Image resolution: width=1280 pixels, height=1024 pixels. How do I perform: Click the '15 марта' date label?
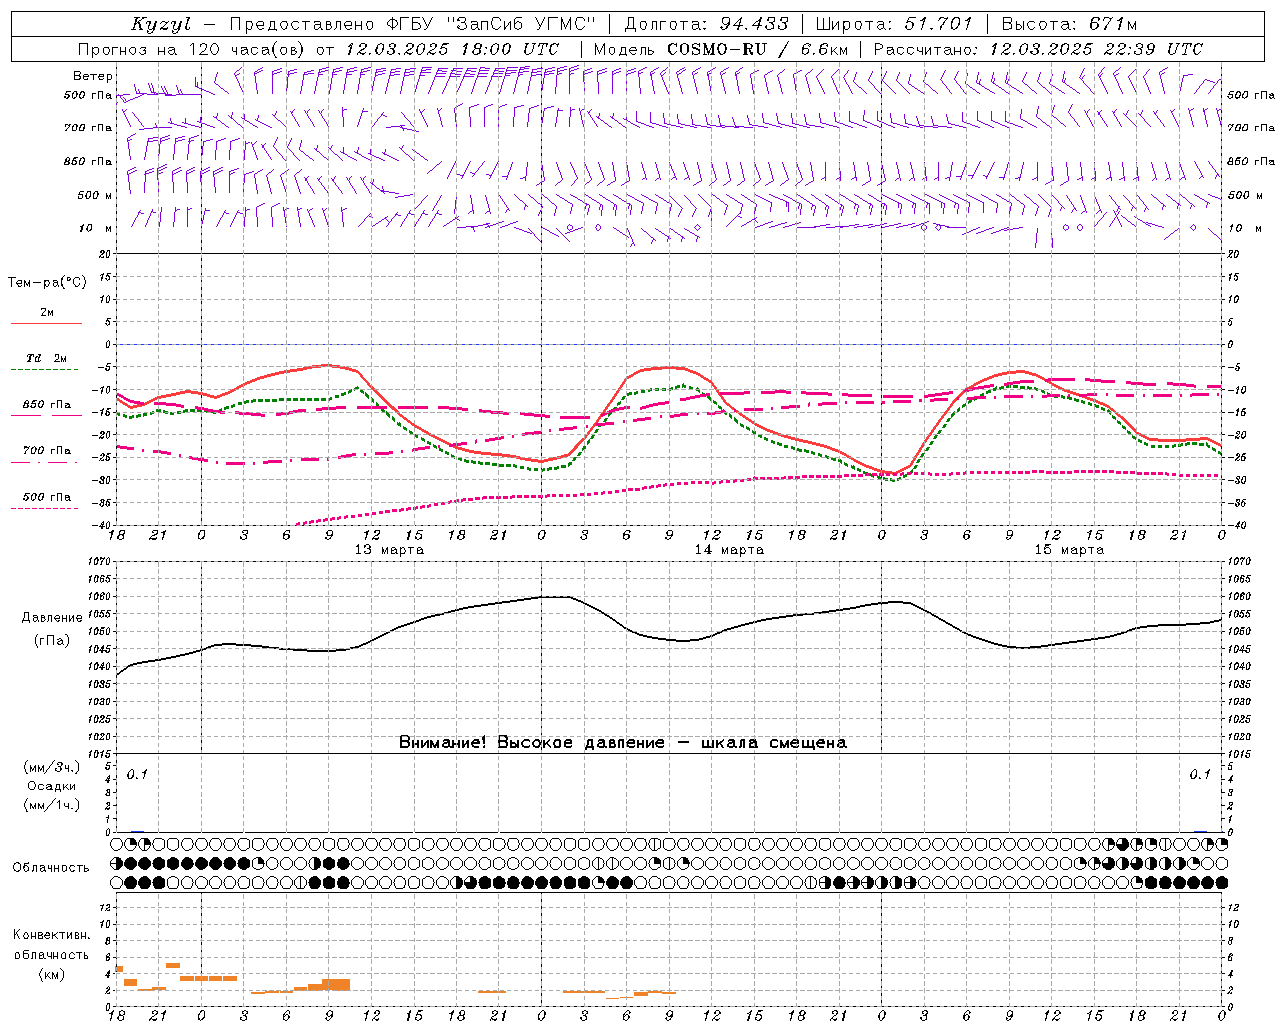(x=1069, y=550)
